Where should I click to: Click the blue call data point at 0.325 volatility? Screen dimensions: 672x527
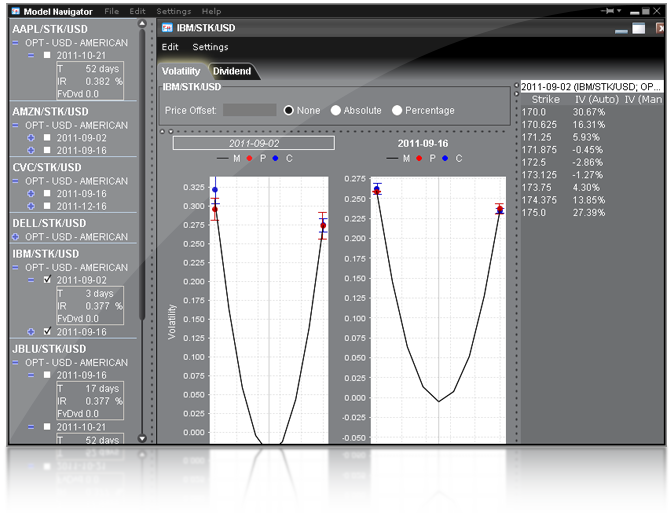215,189
